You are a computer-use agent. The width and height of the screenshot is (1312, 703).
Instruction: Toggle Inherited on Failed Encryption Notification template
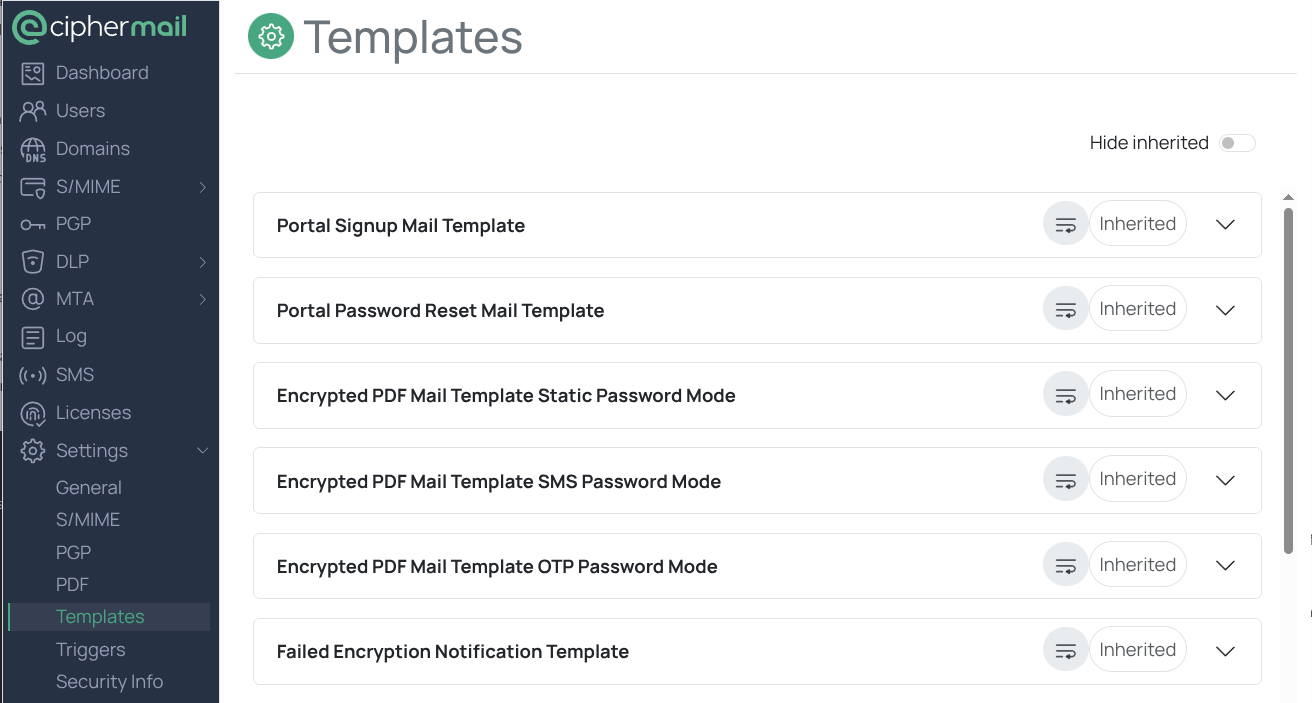coord(1137,650)
